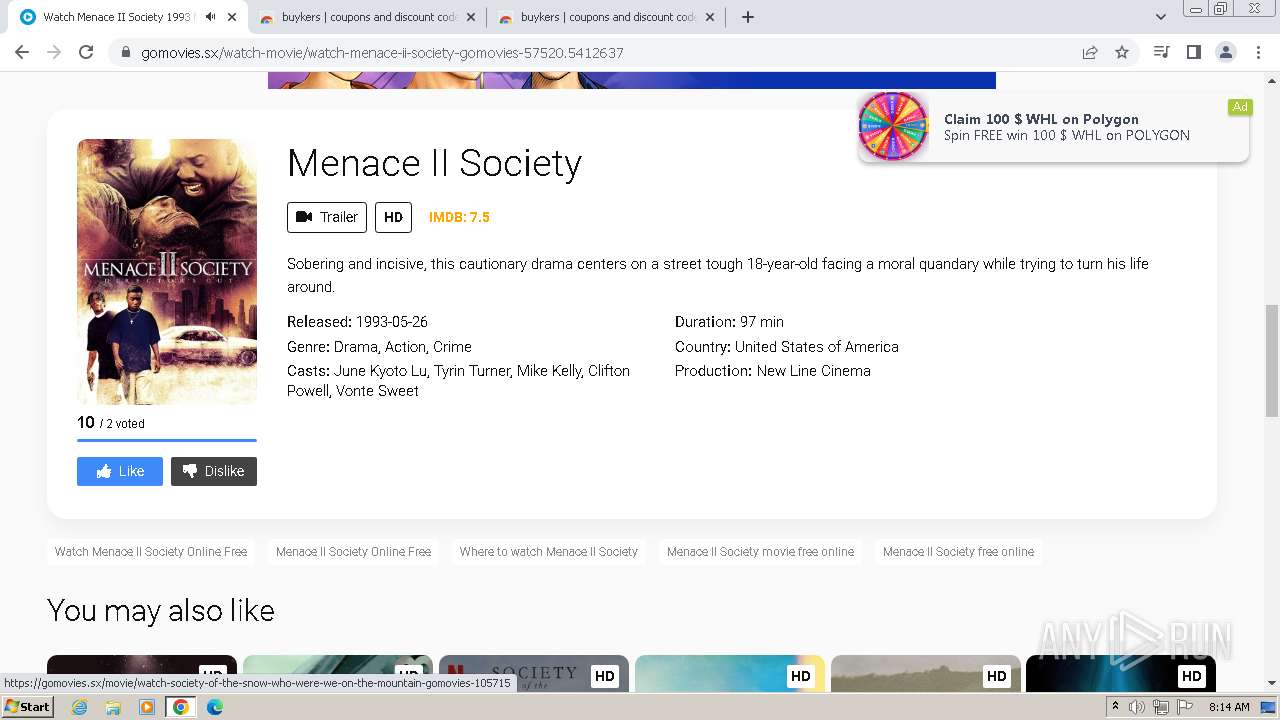
Task: Close the Watch Menace II Society tab
Action: coord(232,17)
